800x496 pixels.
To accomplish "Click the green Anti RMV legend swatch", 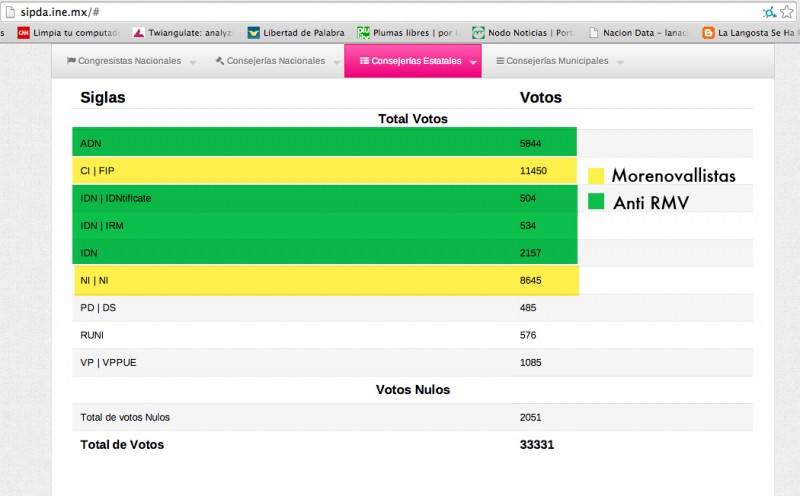I will [596, 201].
